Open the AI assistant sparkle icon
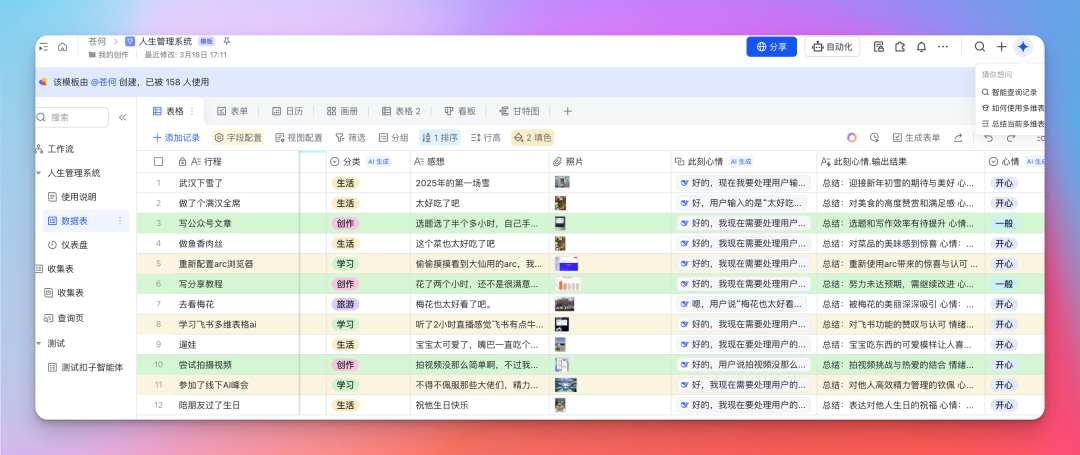Viewport: 1080px width, 455px height. [1022, 47]
